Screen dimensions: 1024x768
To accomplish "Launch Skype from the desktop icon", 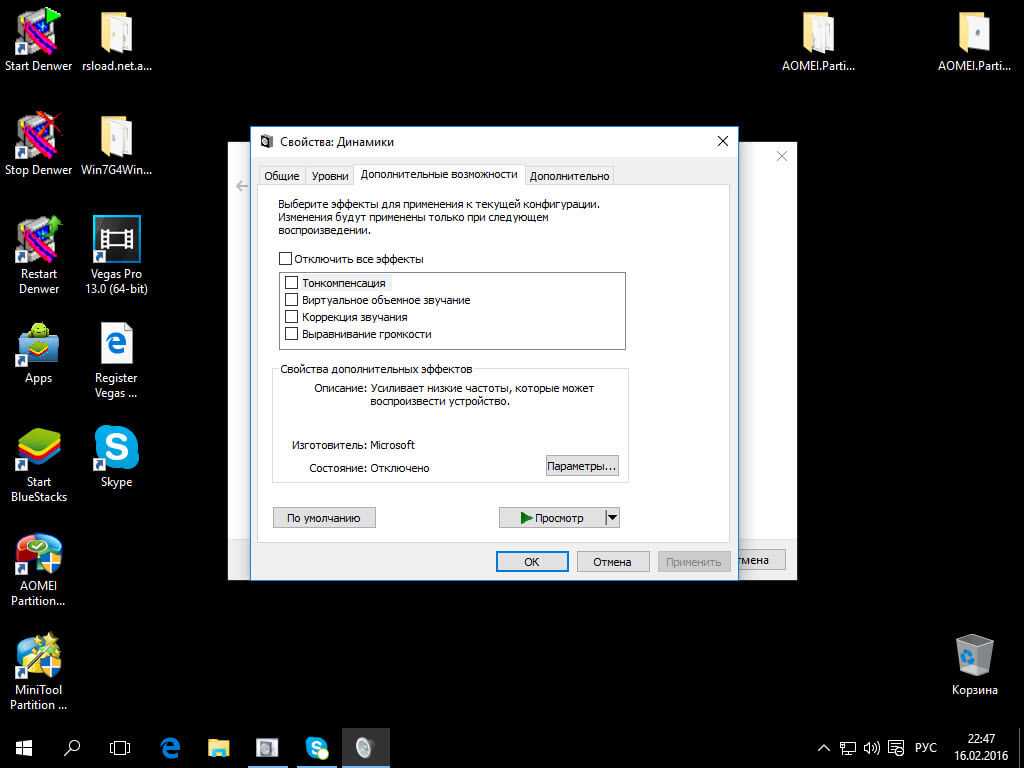I will (x=116, y=449).
